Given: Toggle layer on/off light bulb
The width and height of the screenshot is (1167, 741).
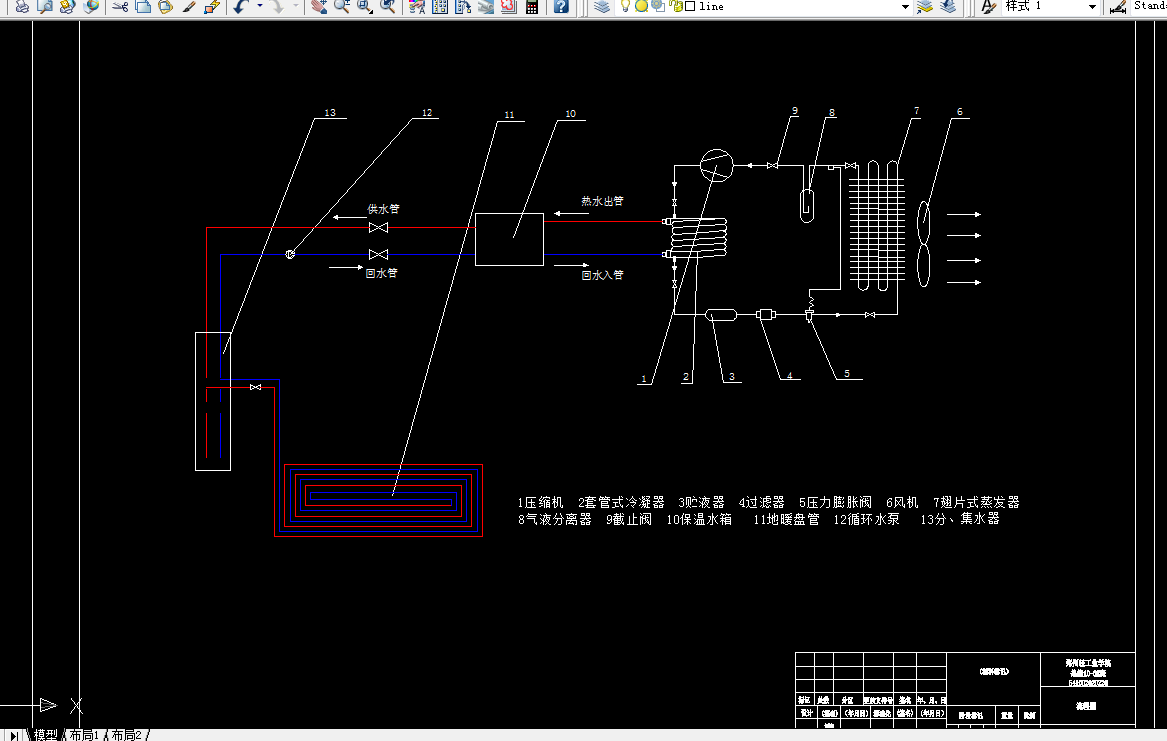Looking at the screenshot, I should tap(625, 6).
